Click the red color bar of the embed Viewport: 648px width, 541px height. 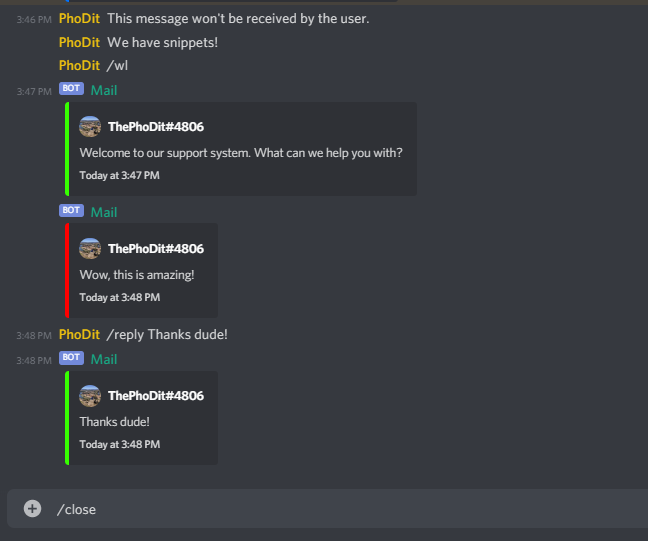pyautogui.click(x=67, y=270)
